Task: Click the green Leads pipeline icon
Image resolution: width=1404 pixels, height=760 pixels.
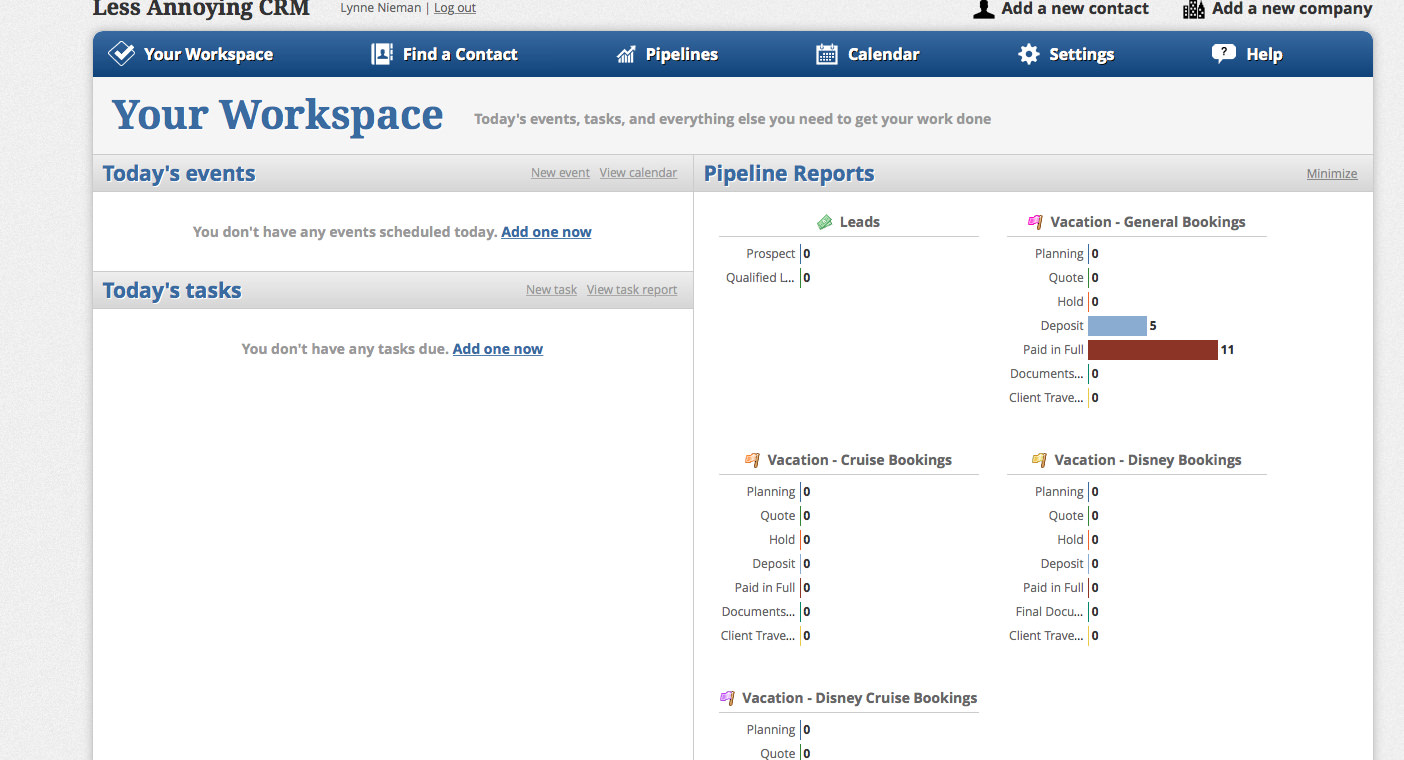Action: tap(824, 221)
